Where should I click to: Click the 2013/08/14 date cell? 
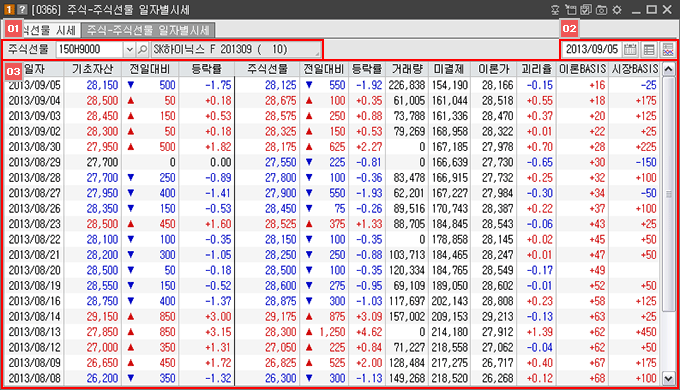[34, 316]
